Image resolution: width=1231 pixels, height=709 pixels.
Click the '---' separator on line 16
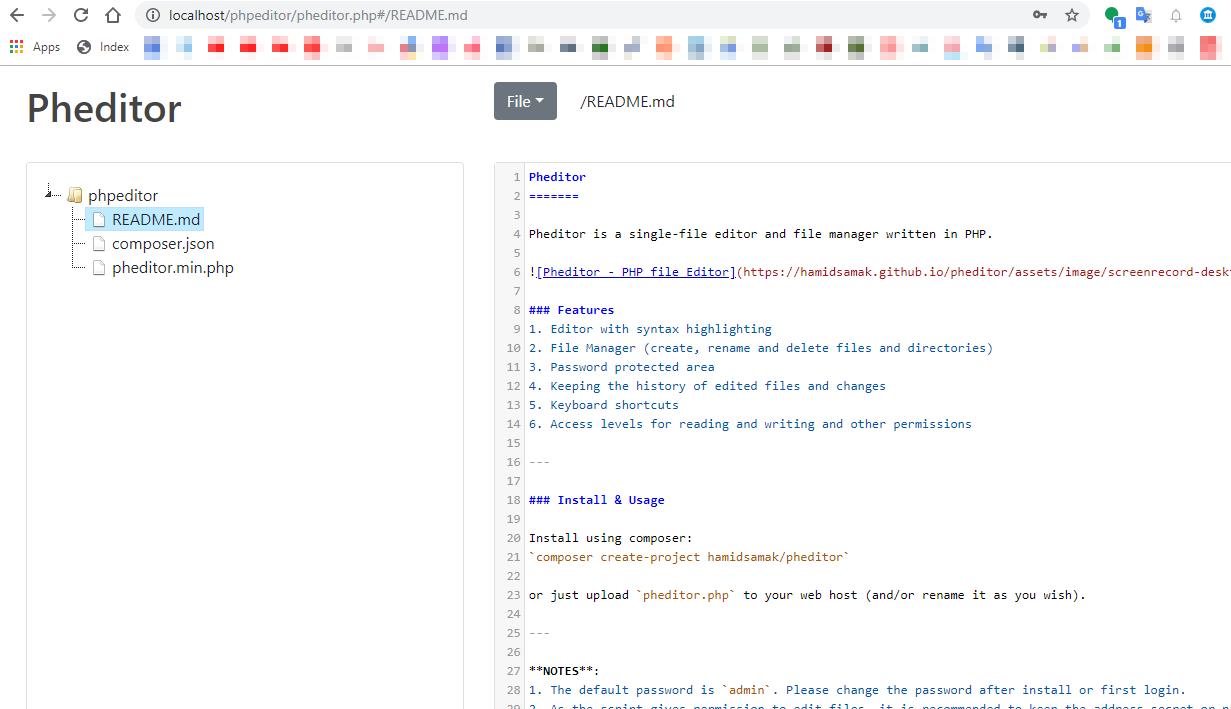coord(539,462)
